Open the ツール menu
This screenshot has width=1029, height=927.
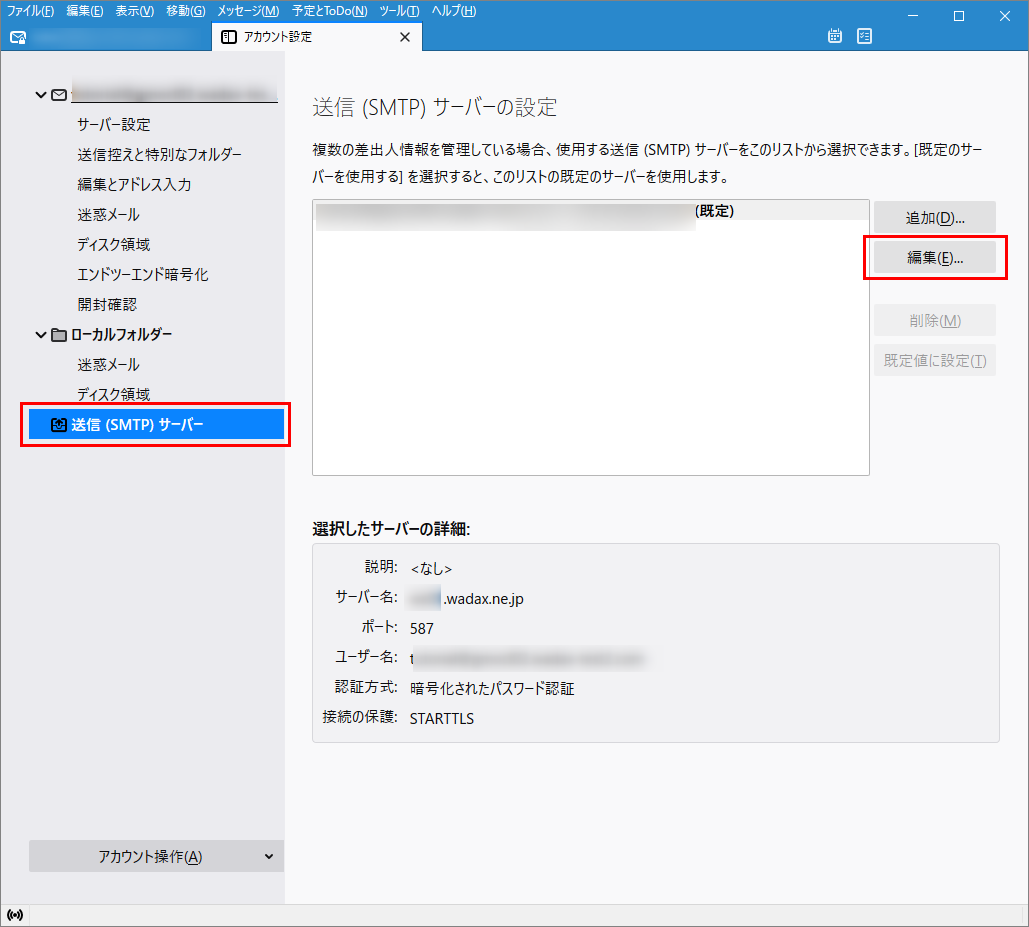click(x=399, y=11)
